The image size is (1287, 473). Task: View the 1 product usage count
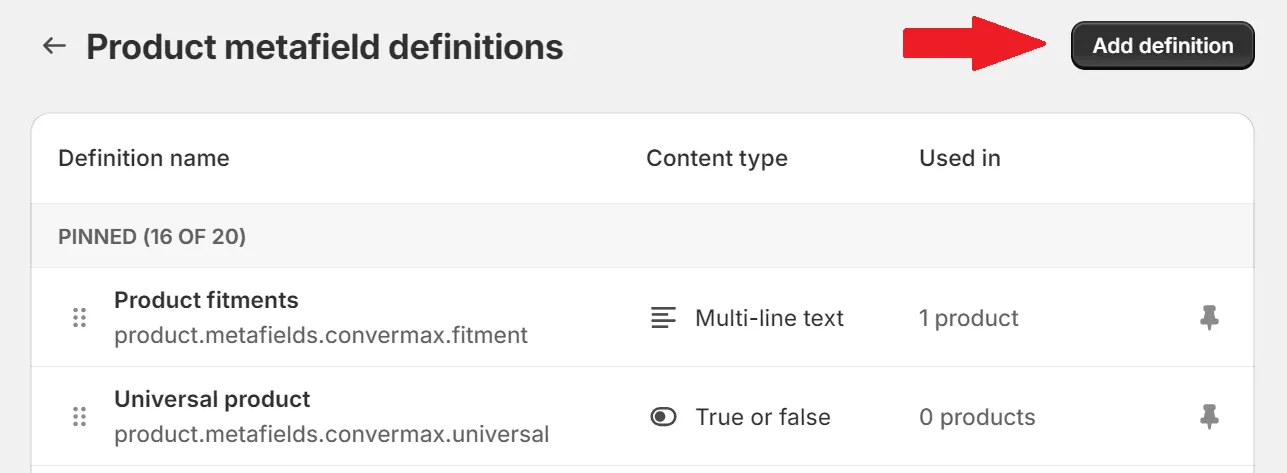968,318
